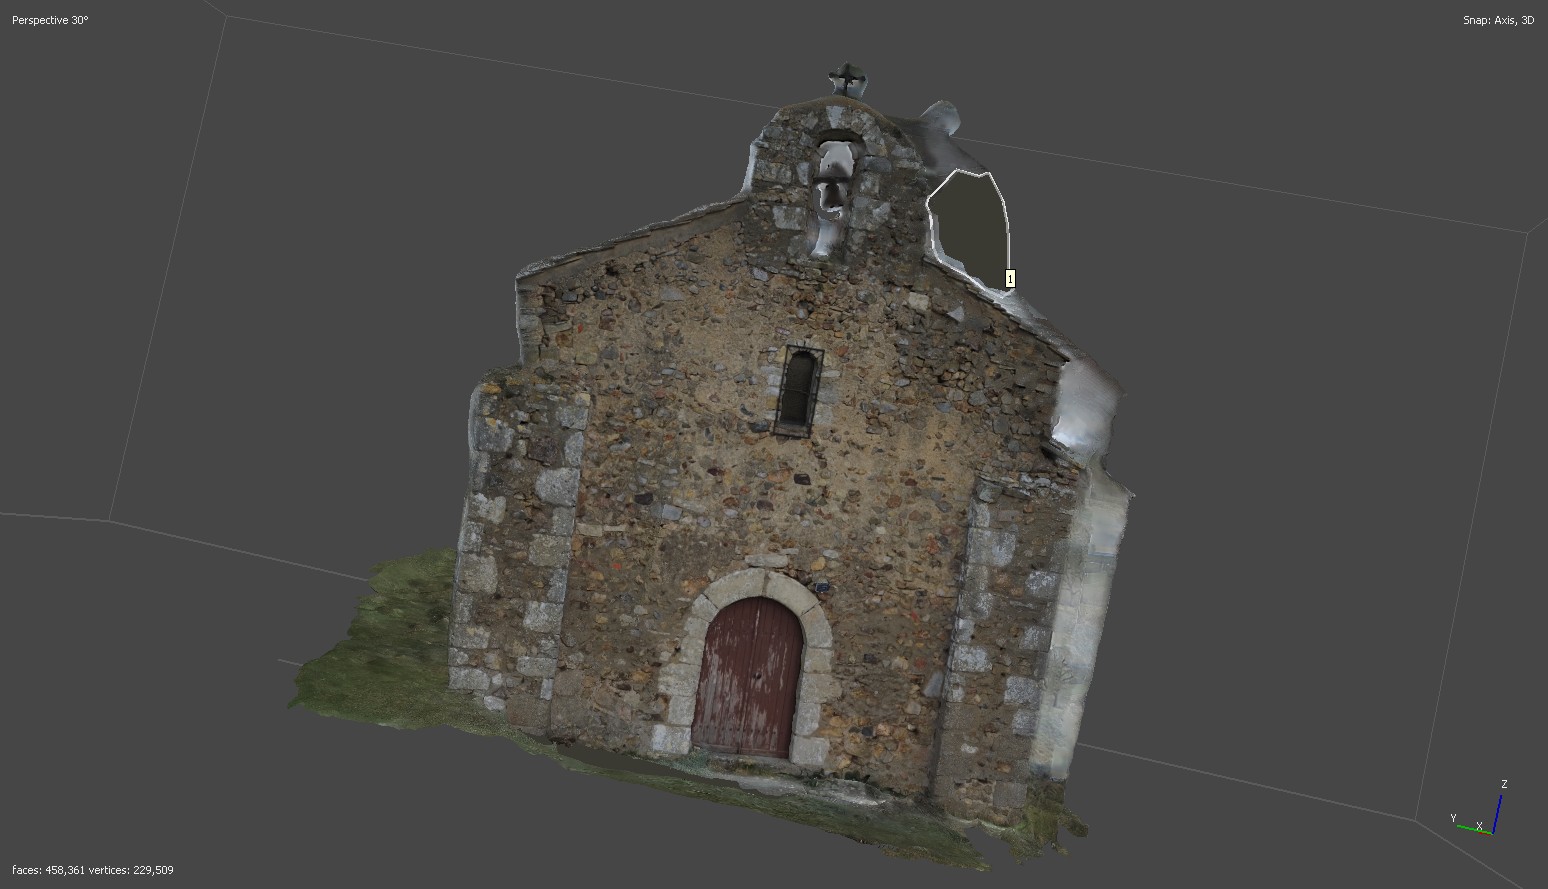Screen dimensions: 1548x889
Task: Click the faces and vertices count text
Action: (x=92, y=870)
